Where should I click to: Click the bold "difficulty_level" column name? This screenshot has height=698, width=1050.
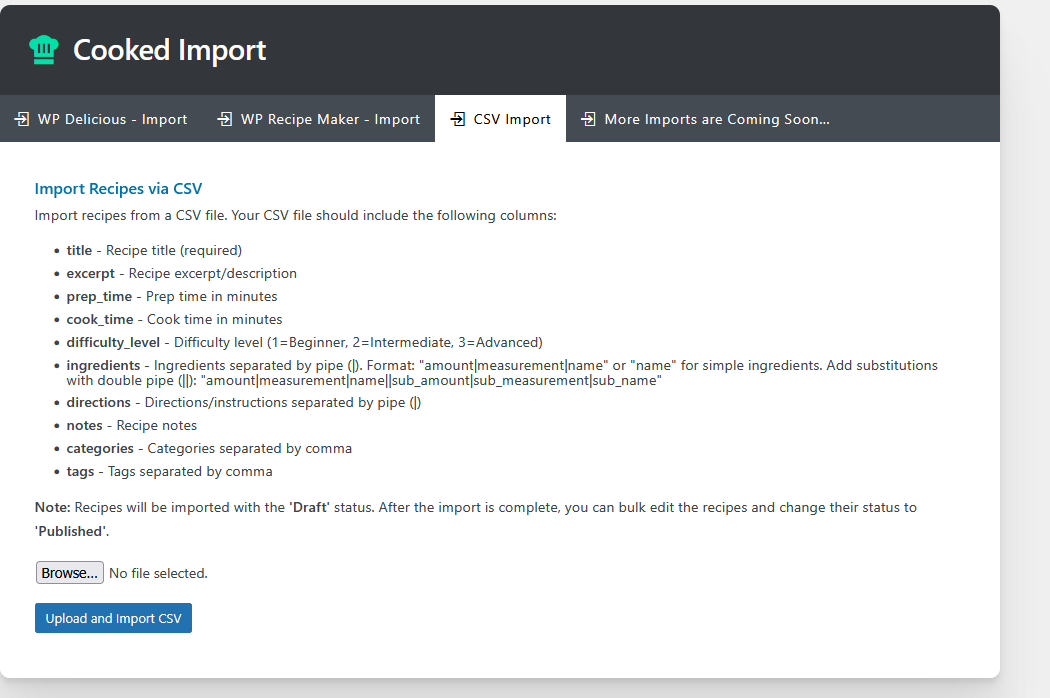click(x=113, y=342)
